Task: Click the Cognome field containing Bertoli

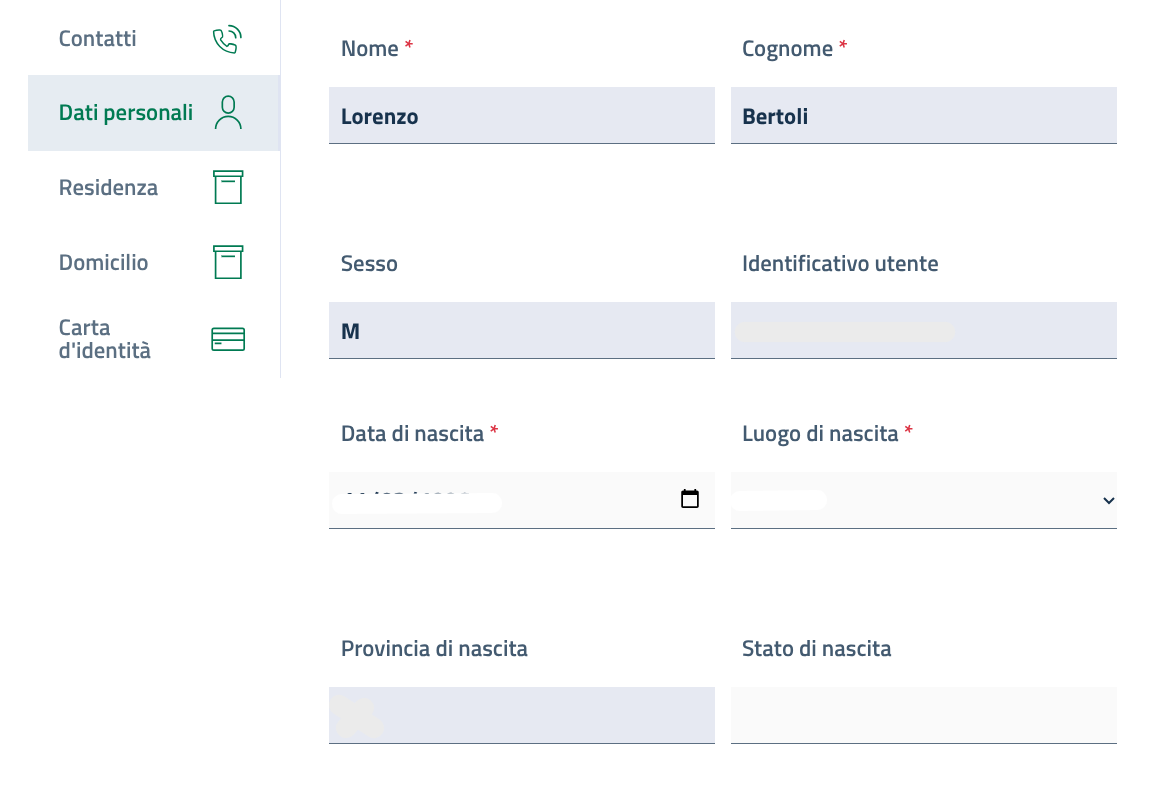Action: [923, 116]
